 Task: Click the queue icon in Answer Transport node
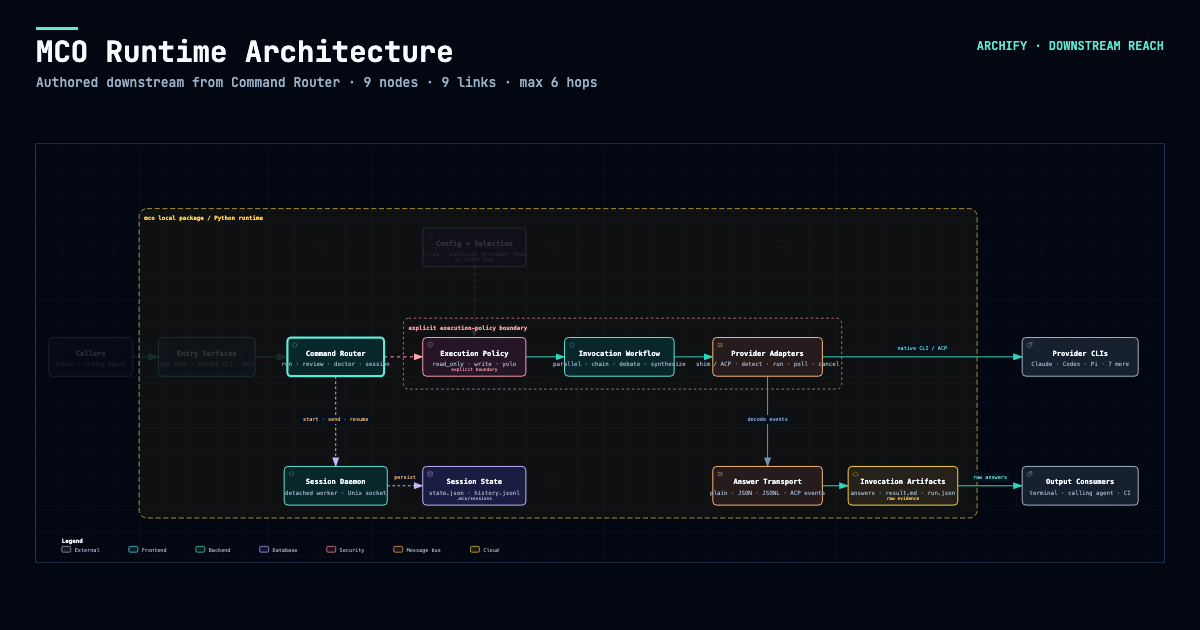tap(720, 473)
